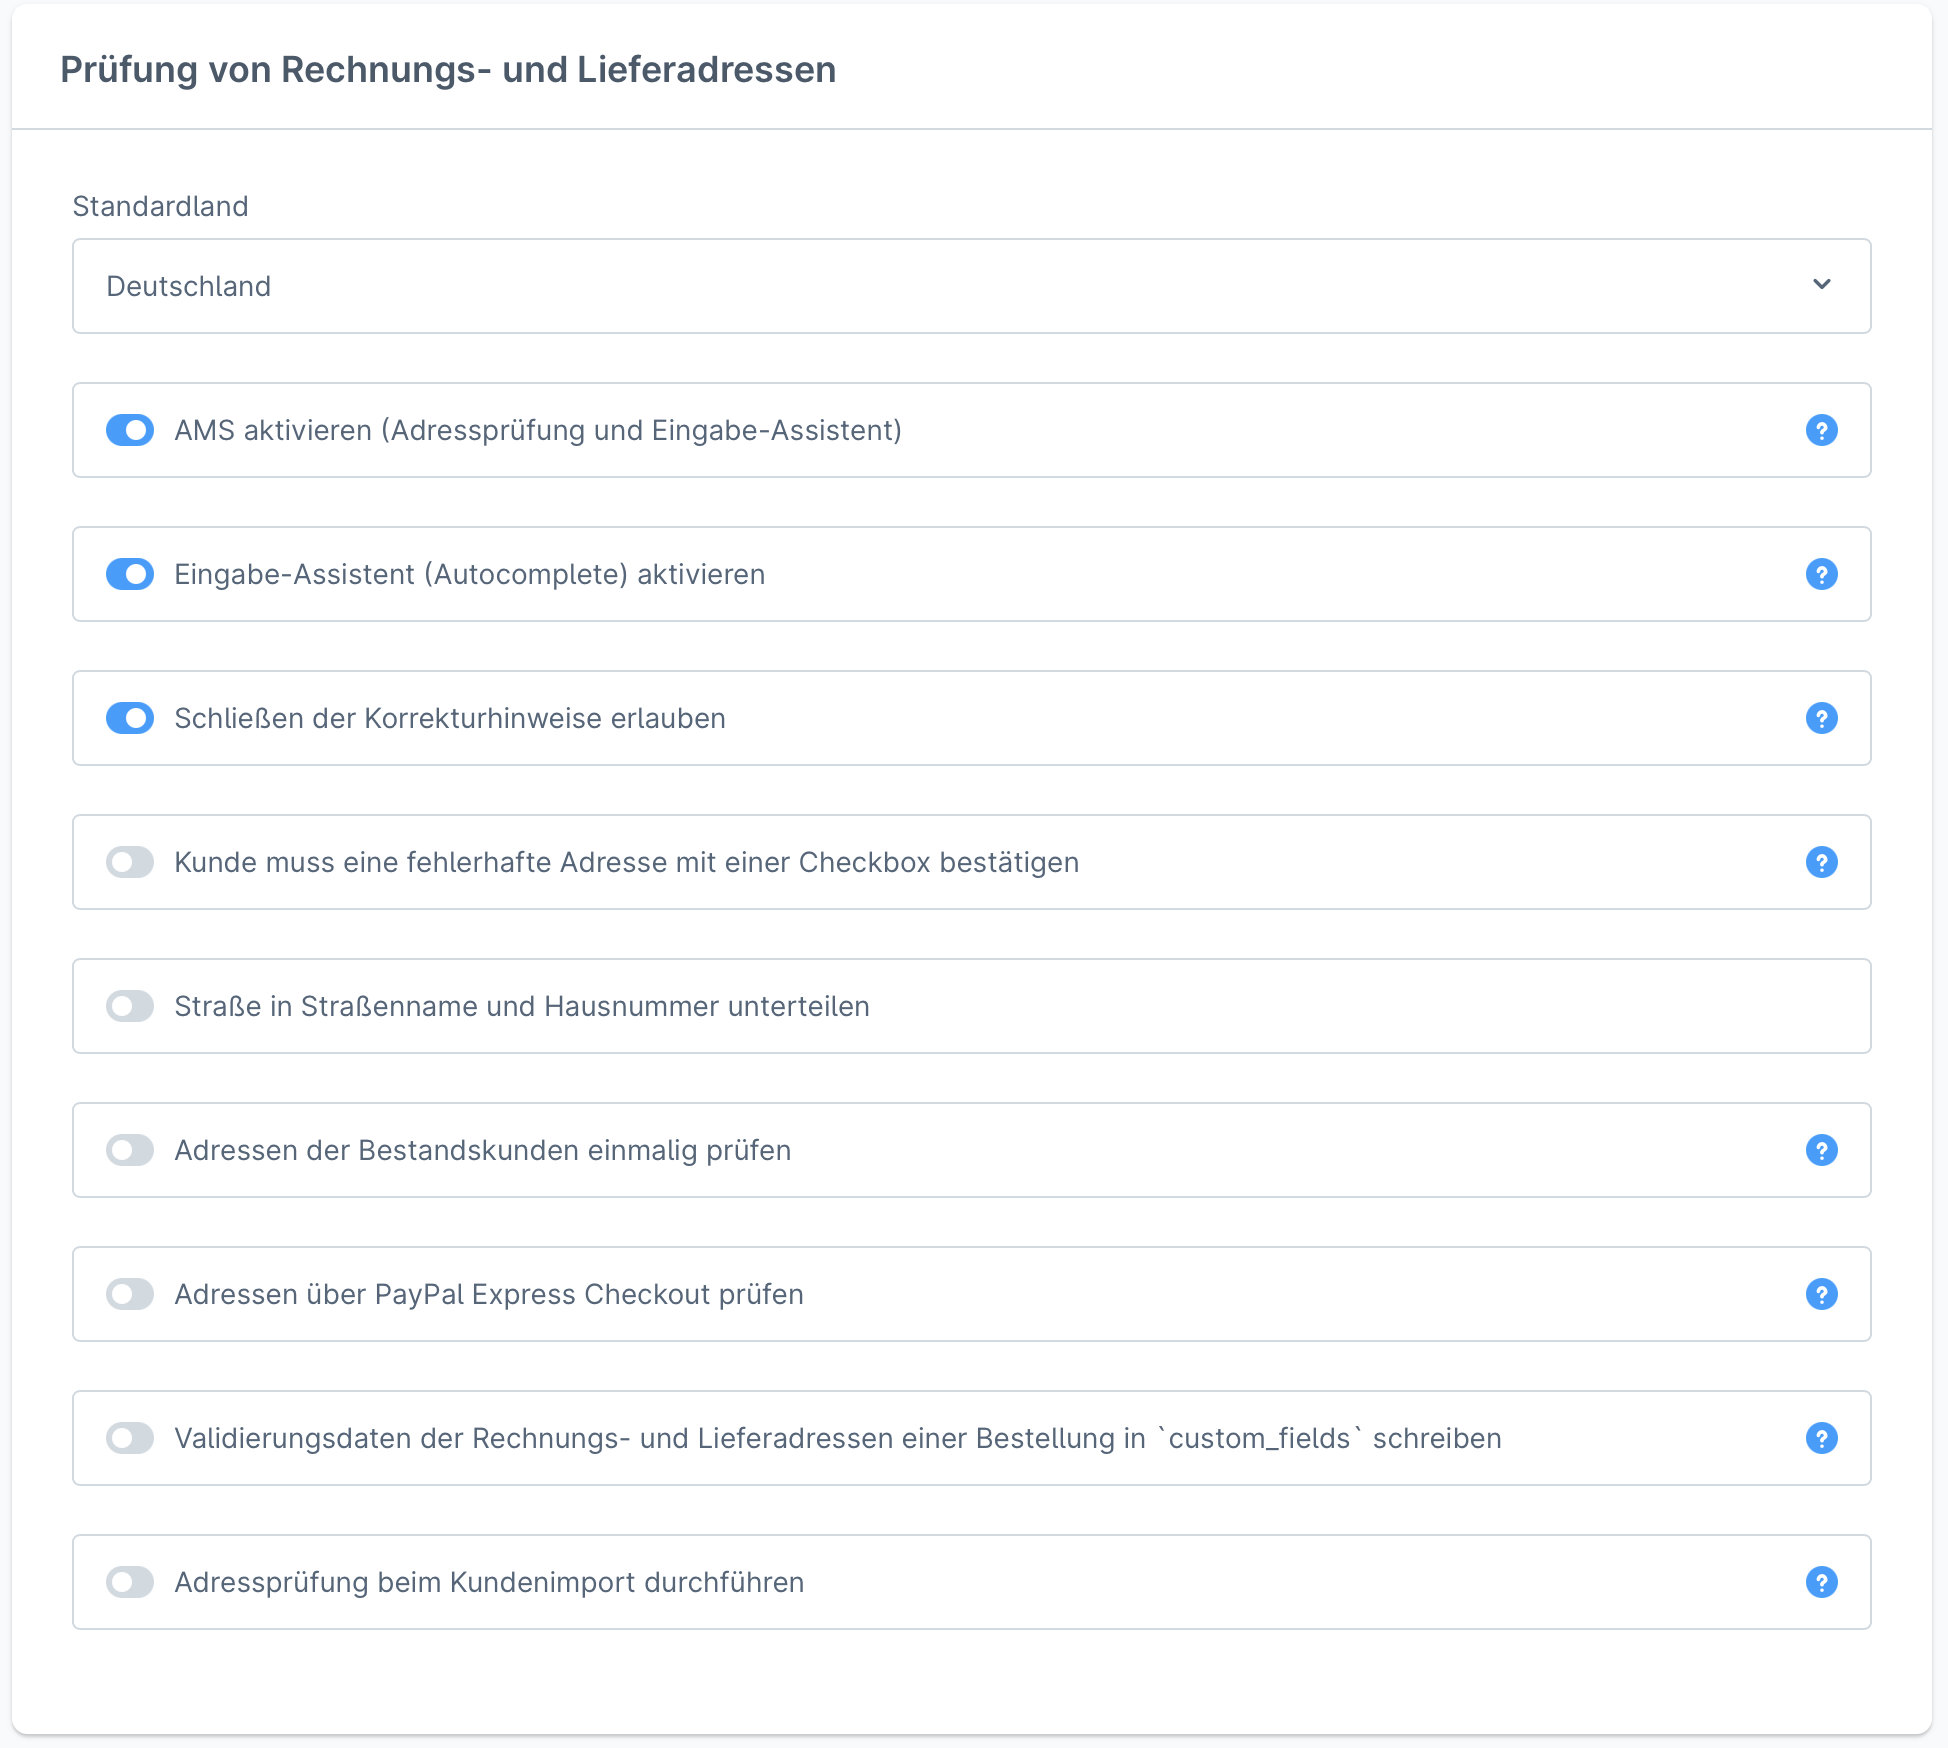View help for Bestandskunden einmalig prüfen
Screen dimensions: 1948x1748
[1821, 1150]
